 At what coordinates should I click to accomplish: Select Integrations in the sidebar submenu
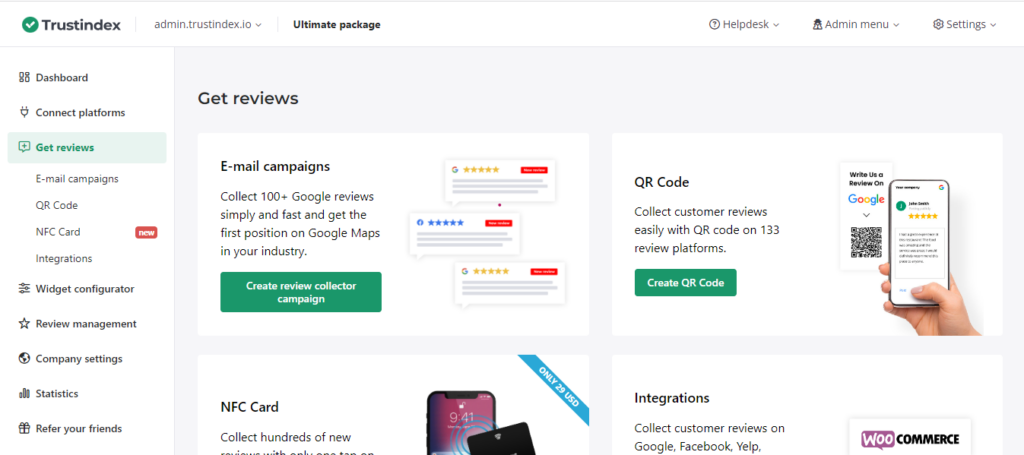click(x=64, y=258)
